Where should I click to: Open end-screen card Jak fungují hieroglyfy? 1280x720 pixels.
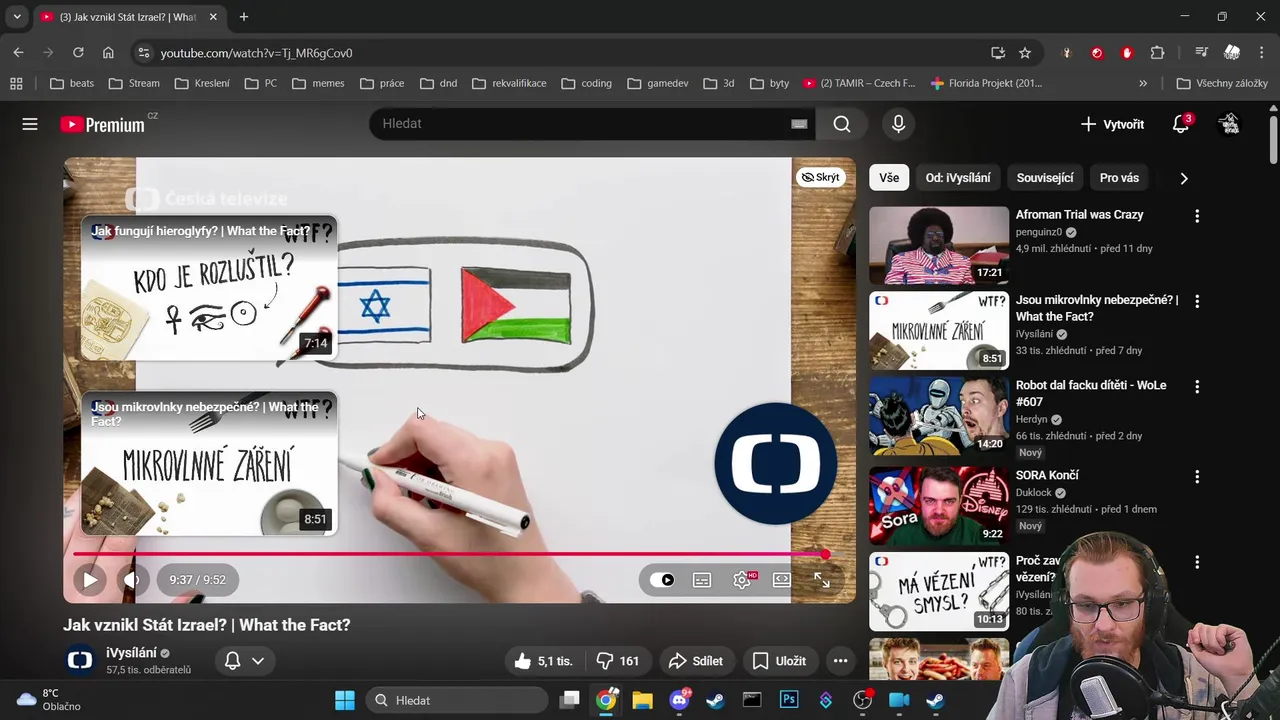click(209, 288)
